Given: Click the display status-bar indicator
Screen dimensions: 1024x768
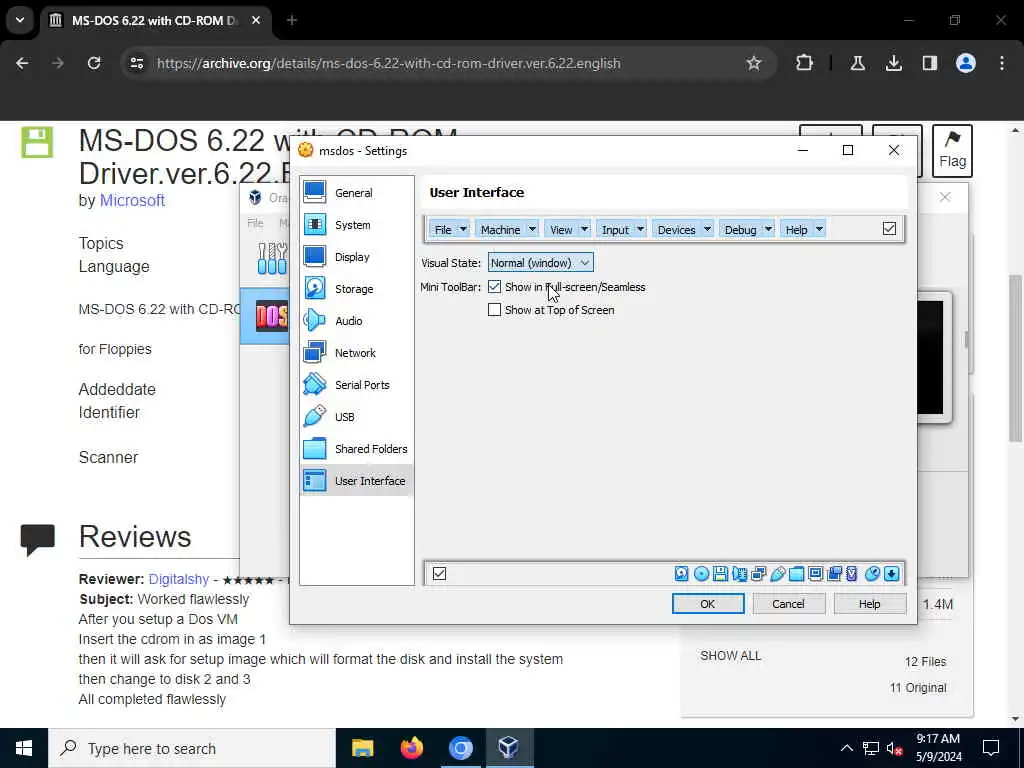Looking at the screenshot, I should click(x=815, y=573).
